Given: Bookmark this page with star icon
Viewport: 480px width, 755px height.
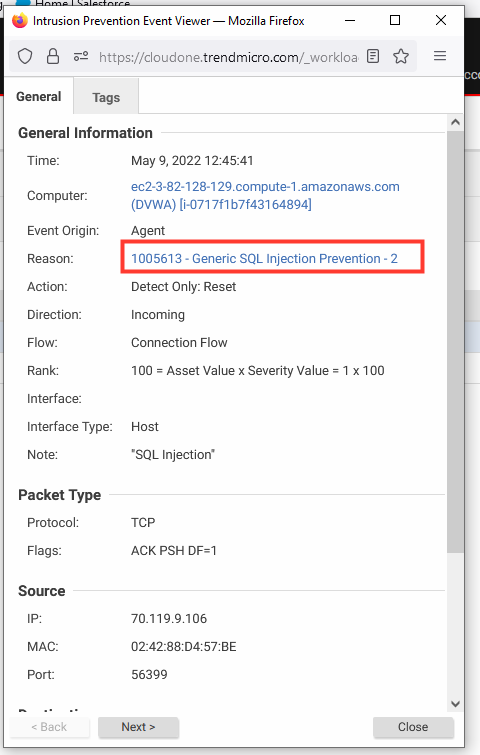Looking at the screenshot, I should point(401,56).
